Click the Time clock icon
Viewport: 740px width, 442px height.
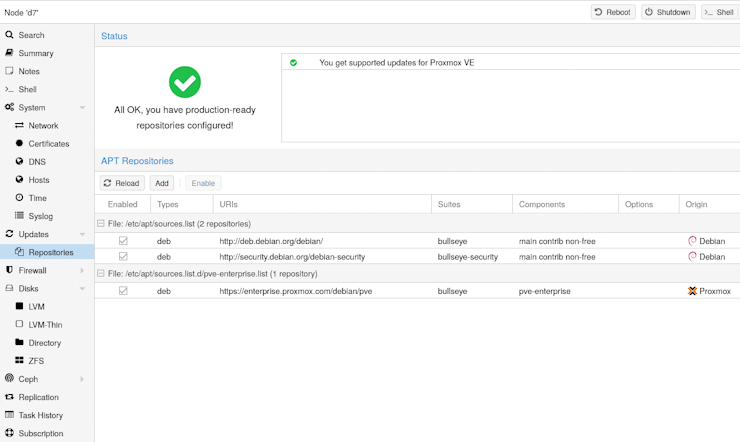(19, 198)
